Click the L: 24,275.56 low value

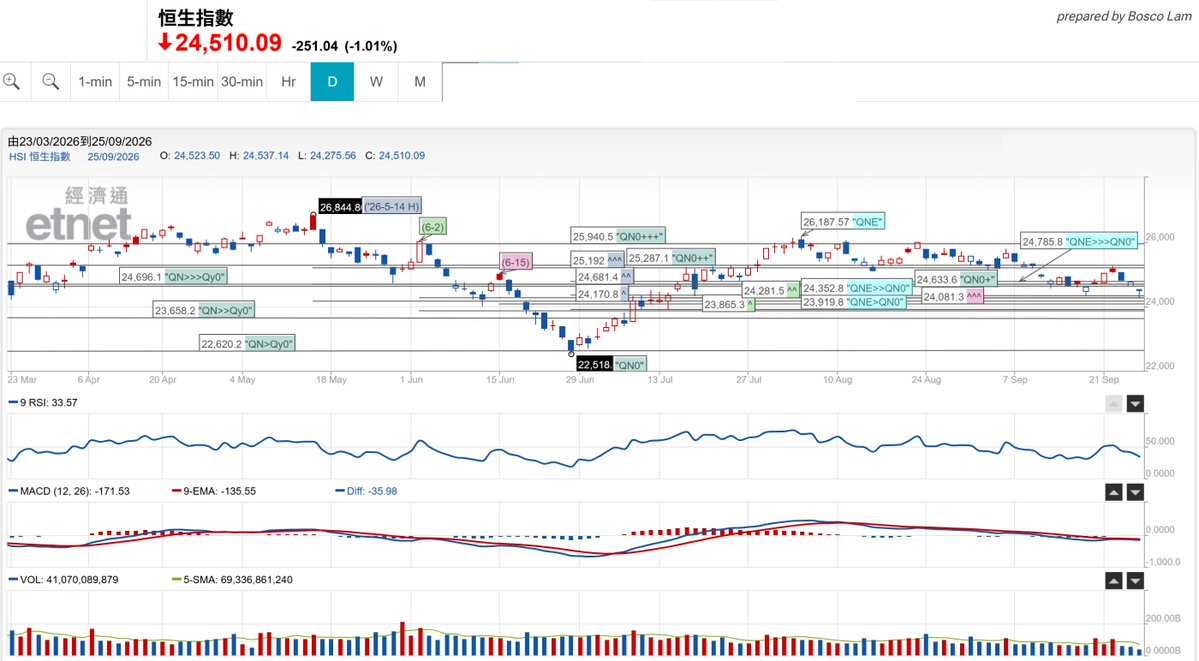click(x=327, y=155)
